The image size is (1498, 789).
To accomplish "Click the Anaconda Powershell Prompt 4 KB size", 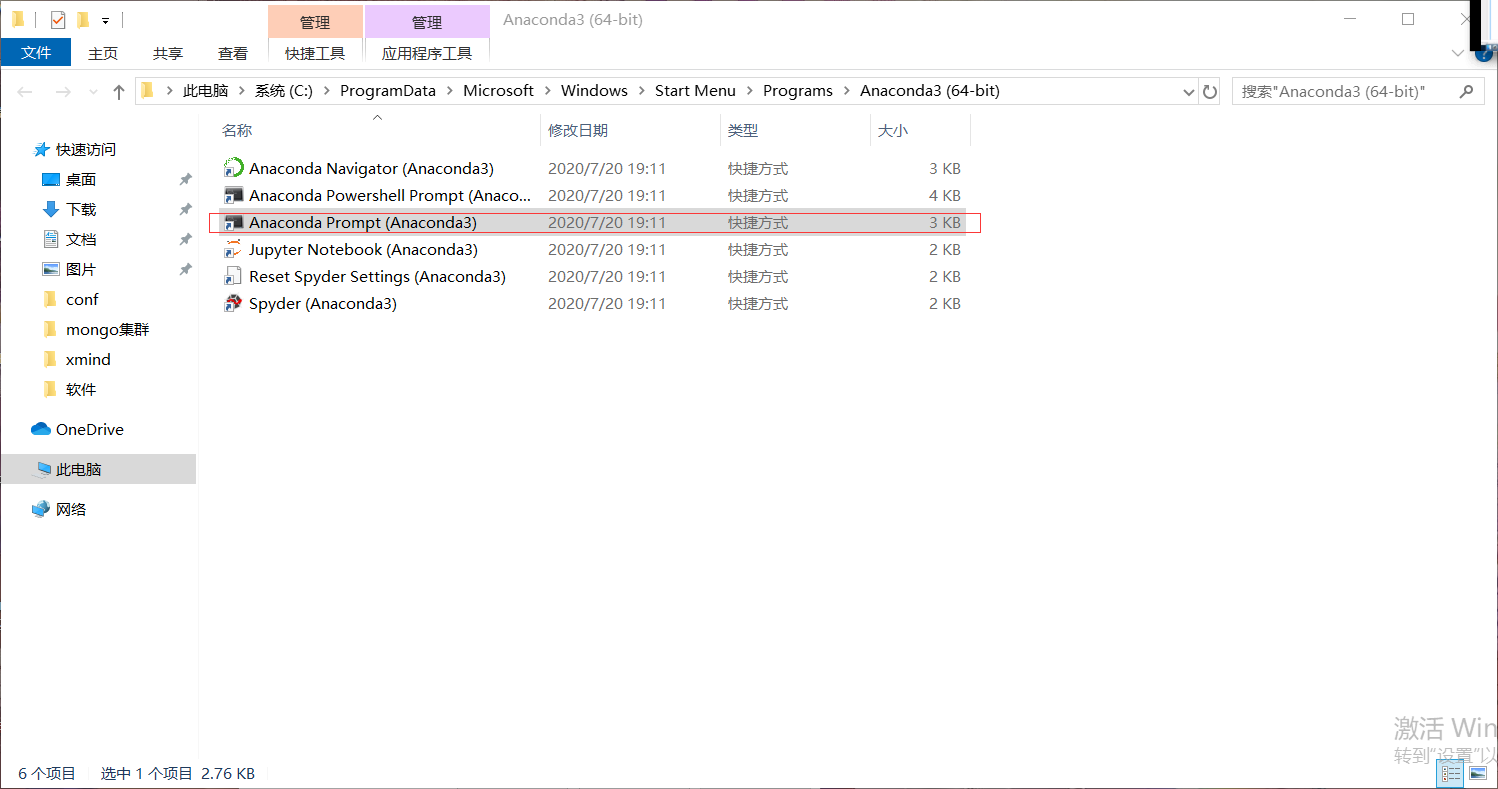I will [x=945, y=195].
